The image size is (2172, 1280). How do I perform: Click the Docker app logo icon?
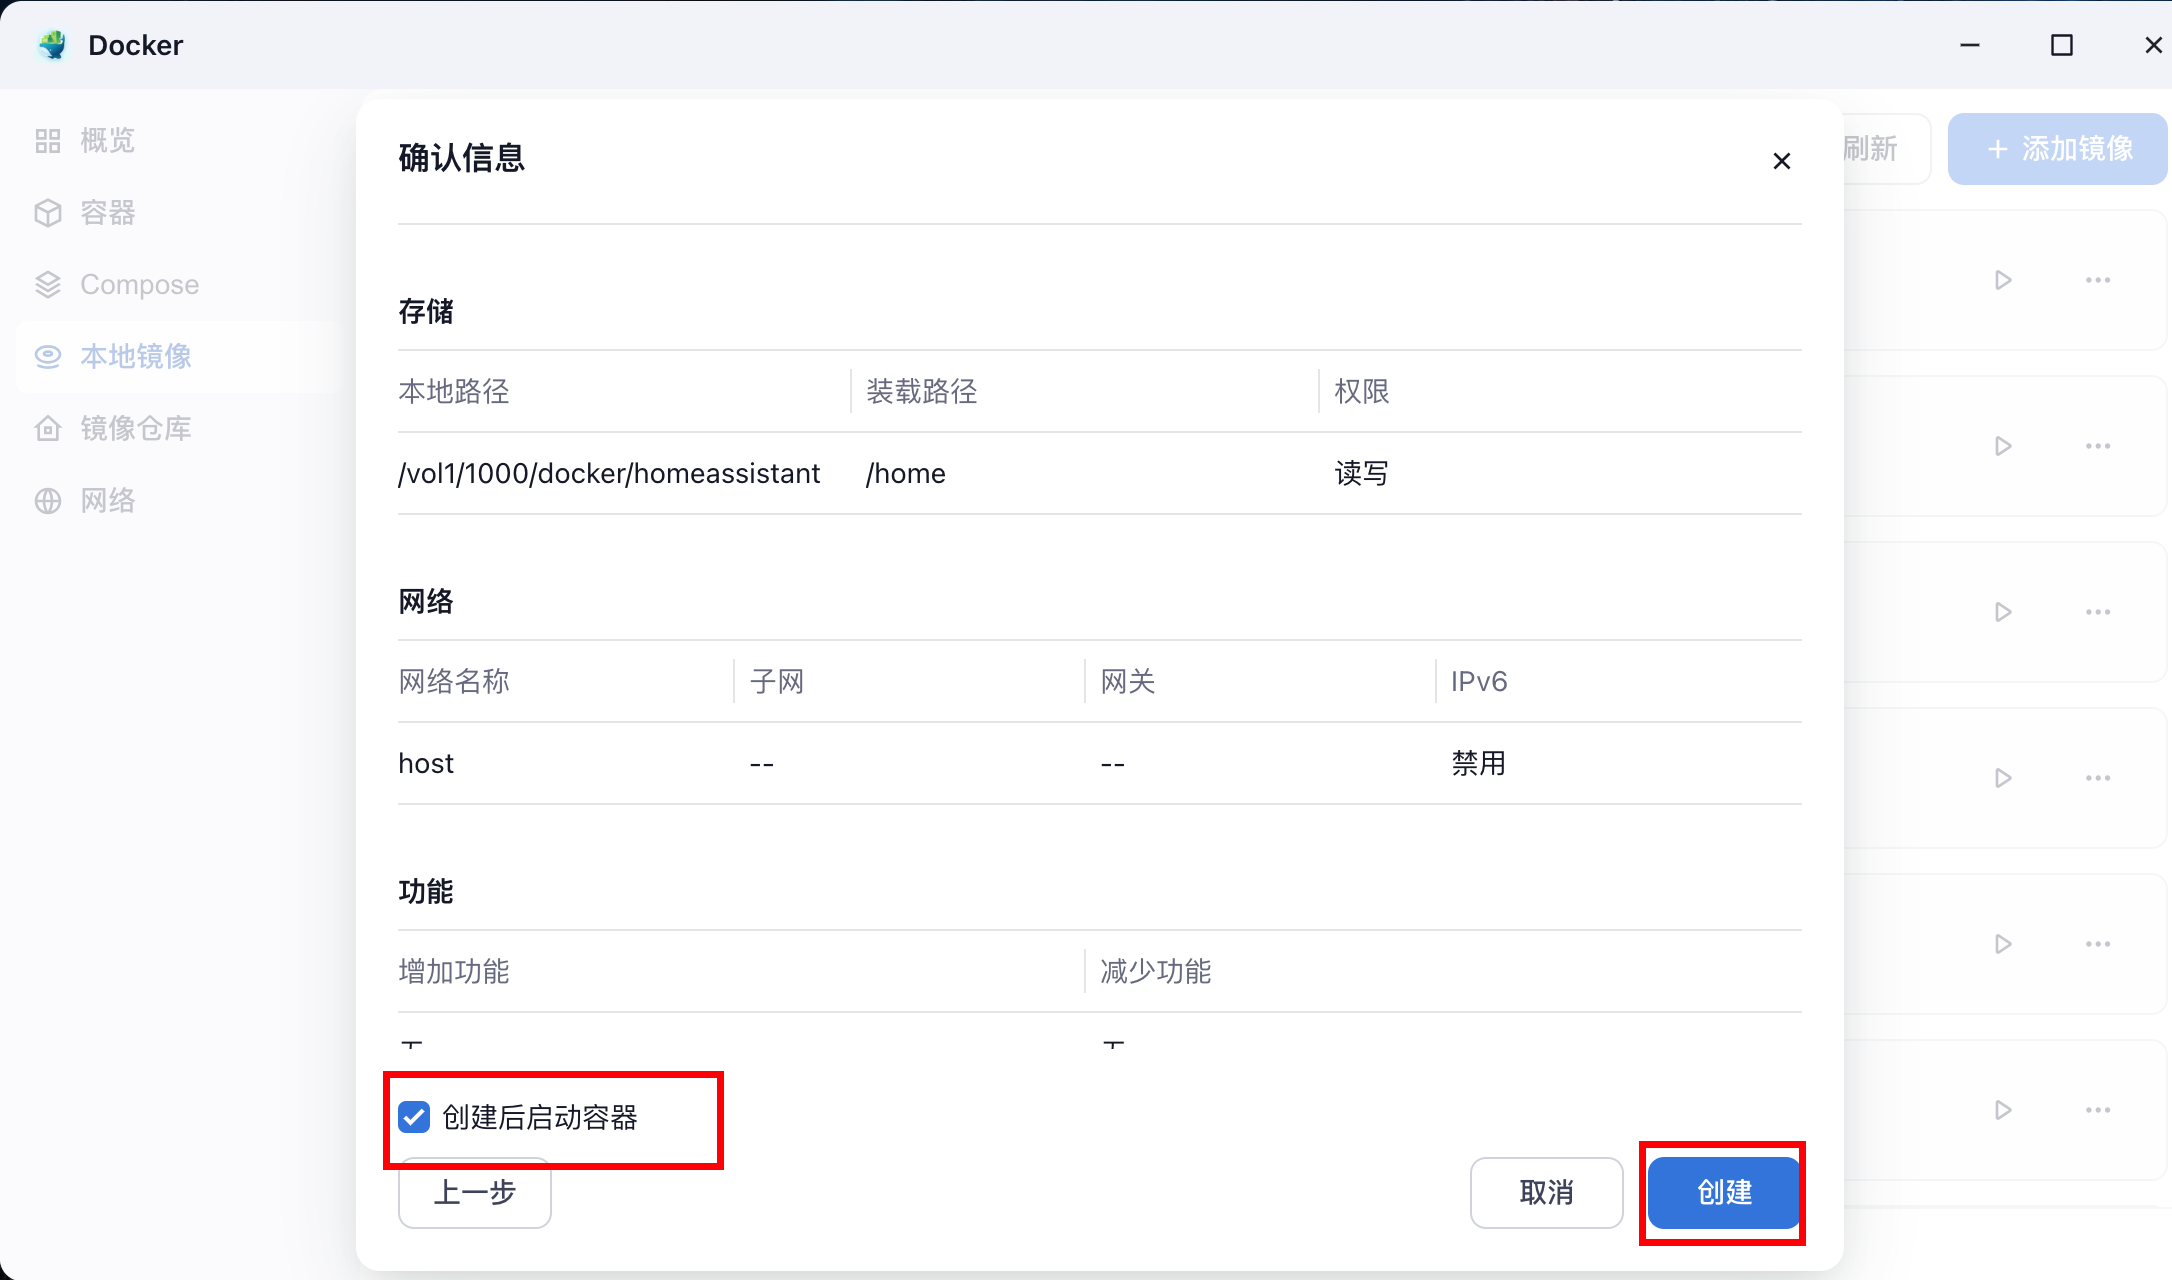52,45
